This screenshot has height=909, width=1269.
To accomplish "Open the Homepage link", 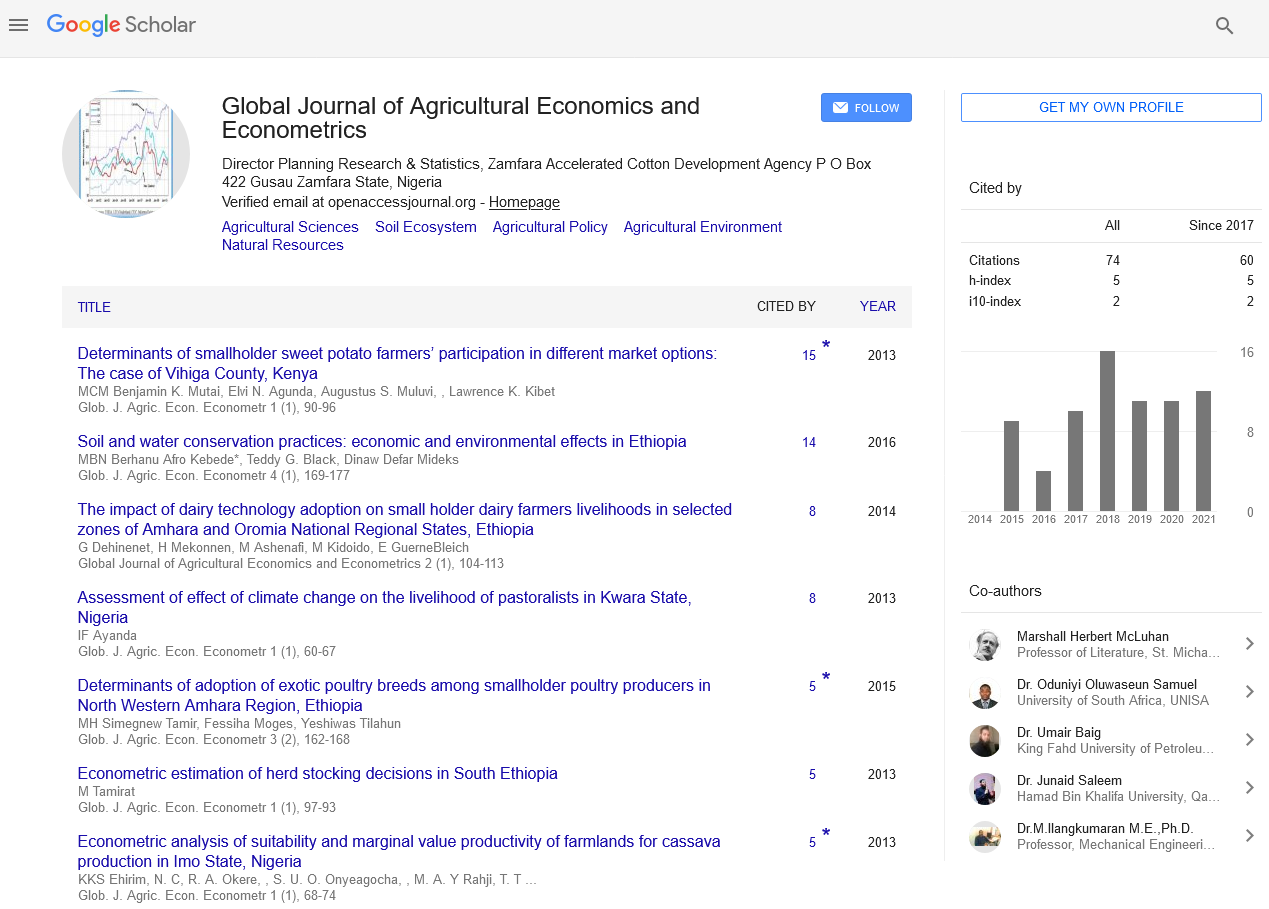I will (524, 202).
